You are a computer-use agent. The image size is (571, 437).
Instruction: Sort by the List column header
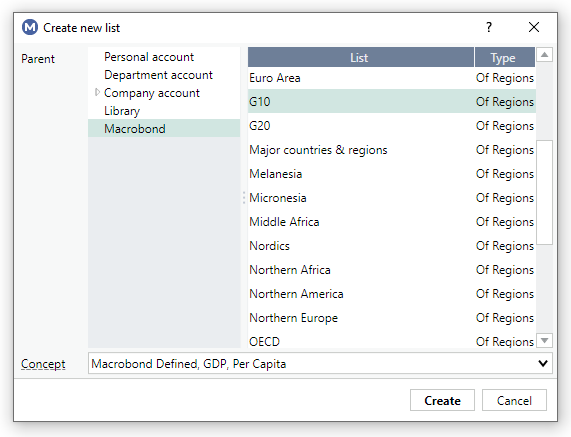pyautogui.click(x=361, y=57)
